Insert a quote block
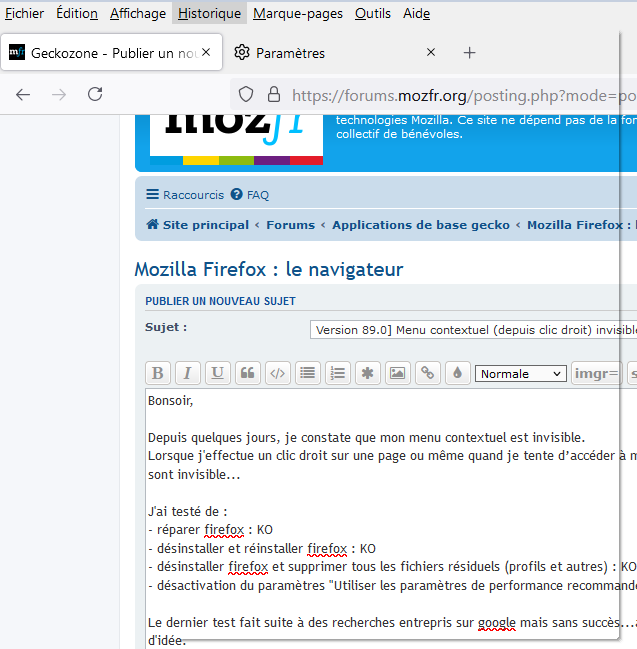 [x=248, y=373]
